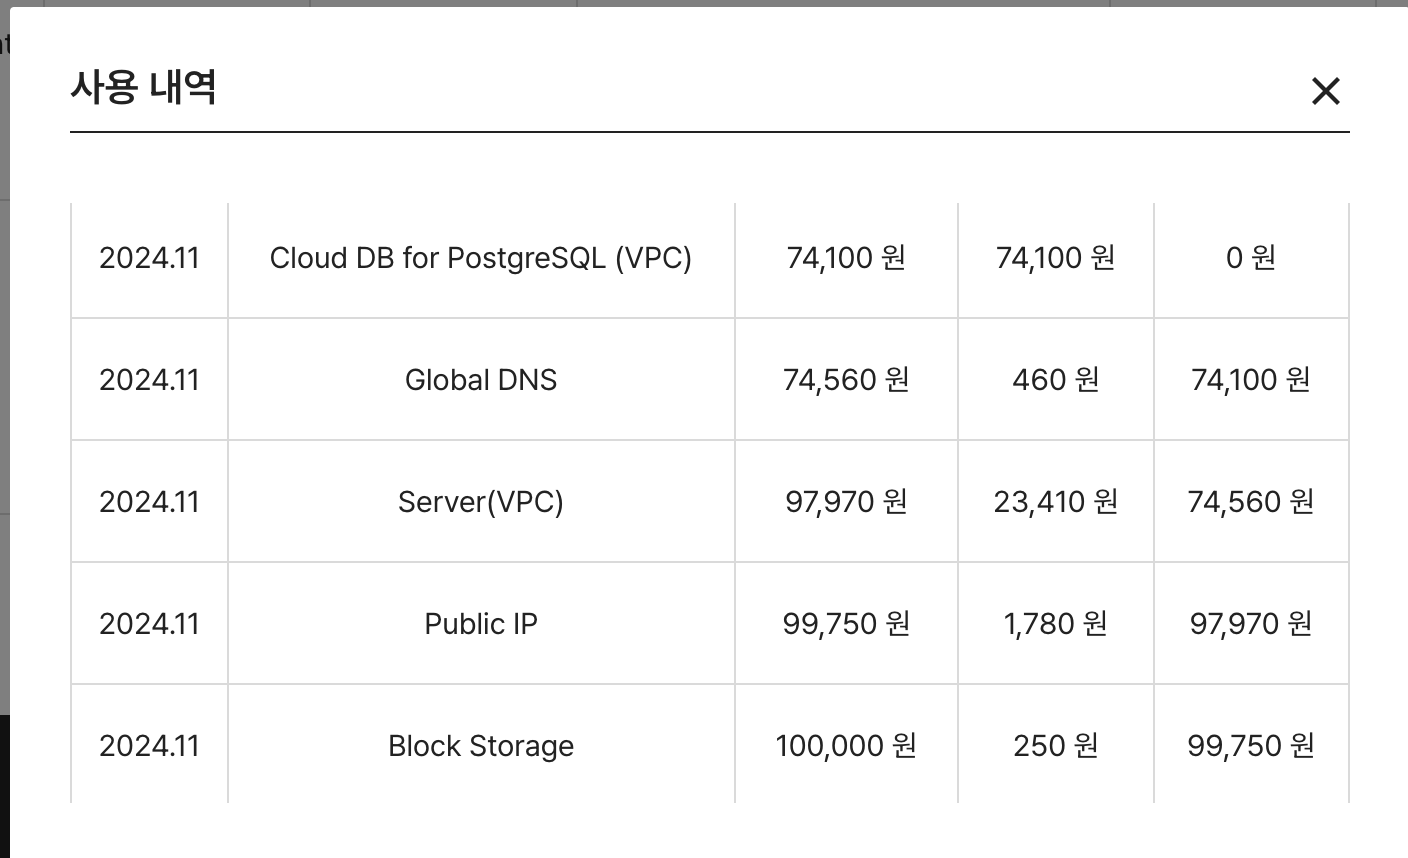This screenshot has height=858, width=1408.
Task: Click the 100,000 원 total for Block Storage
Action: 845,745
